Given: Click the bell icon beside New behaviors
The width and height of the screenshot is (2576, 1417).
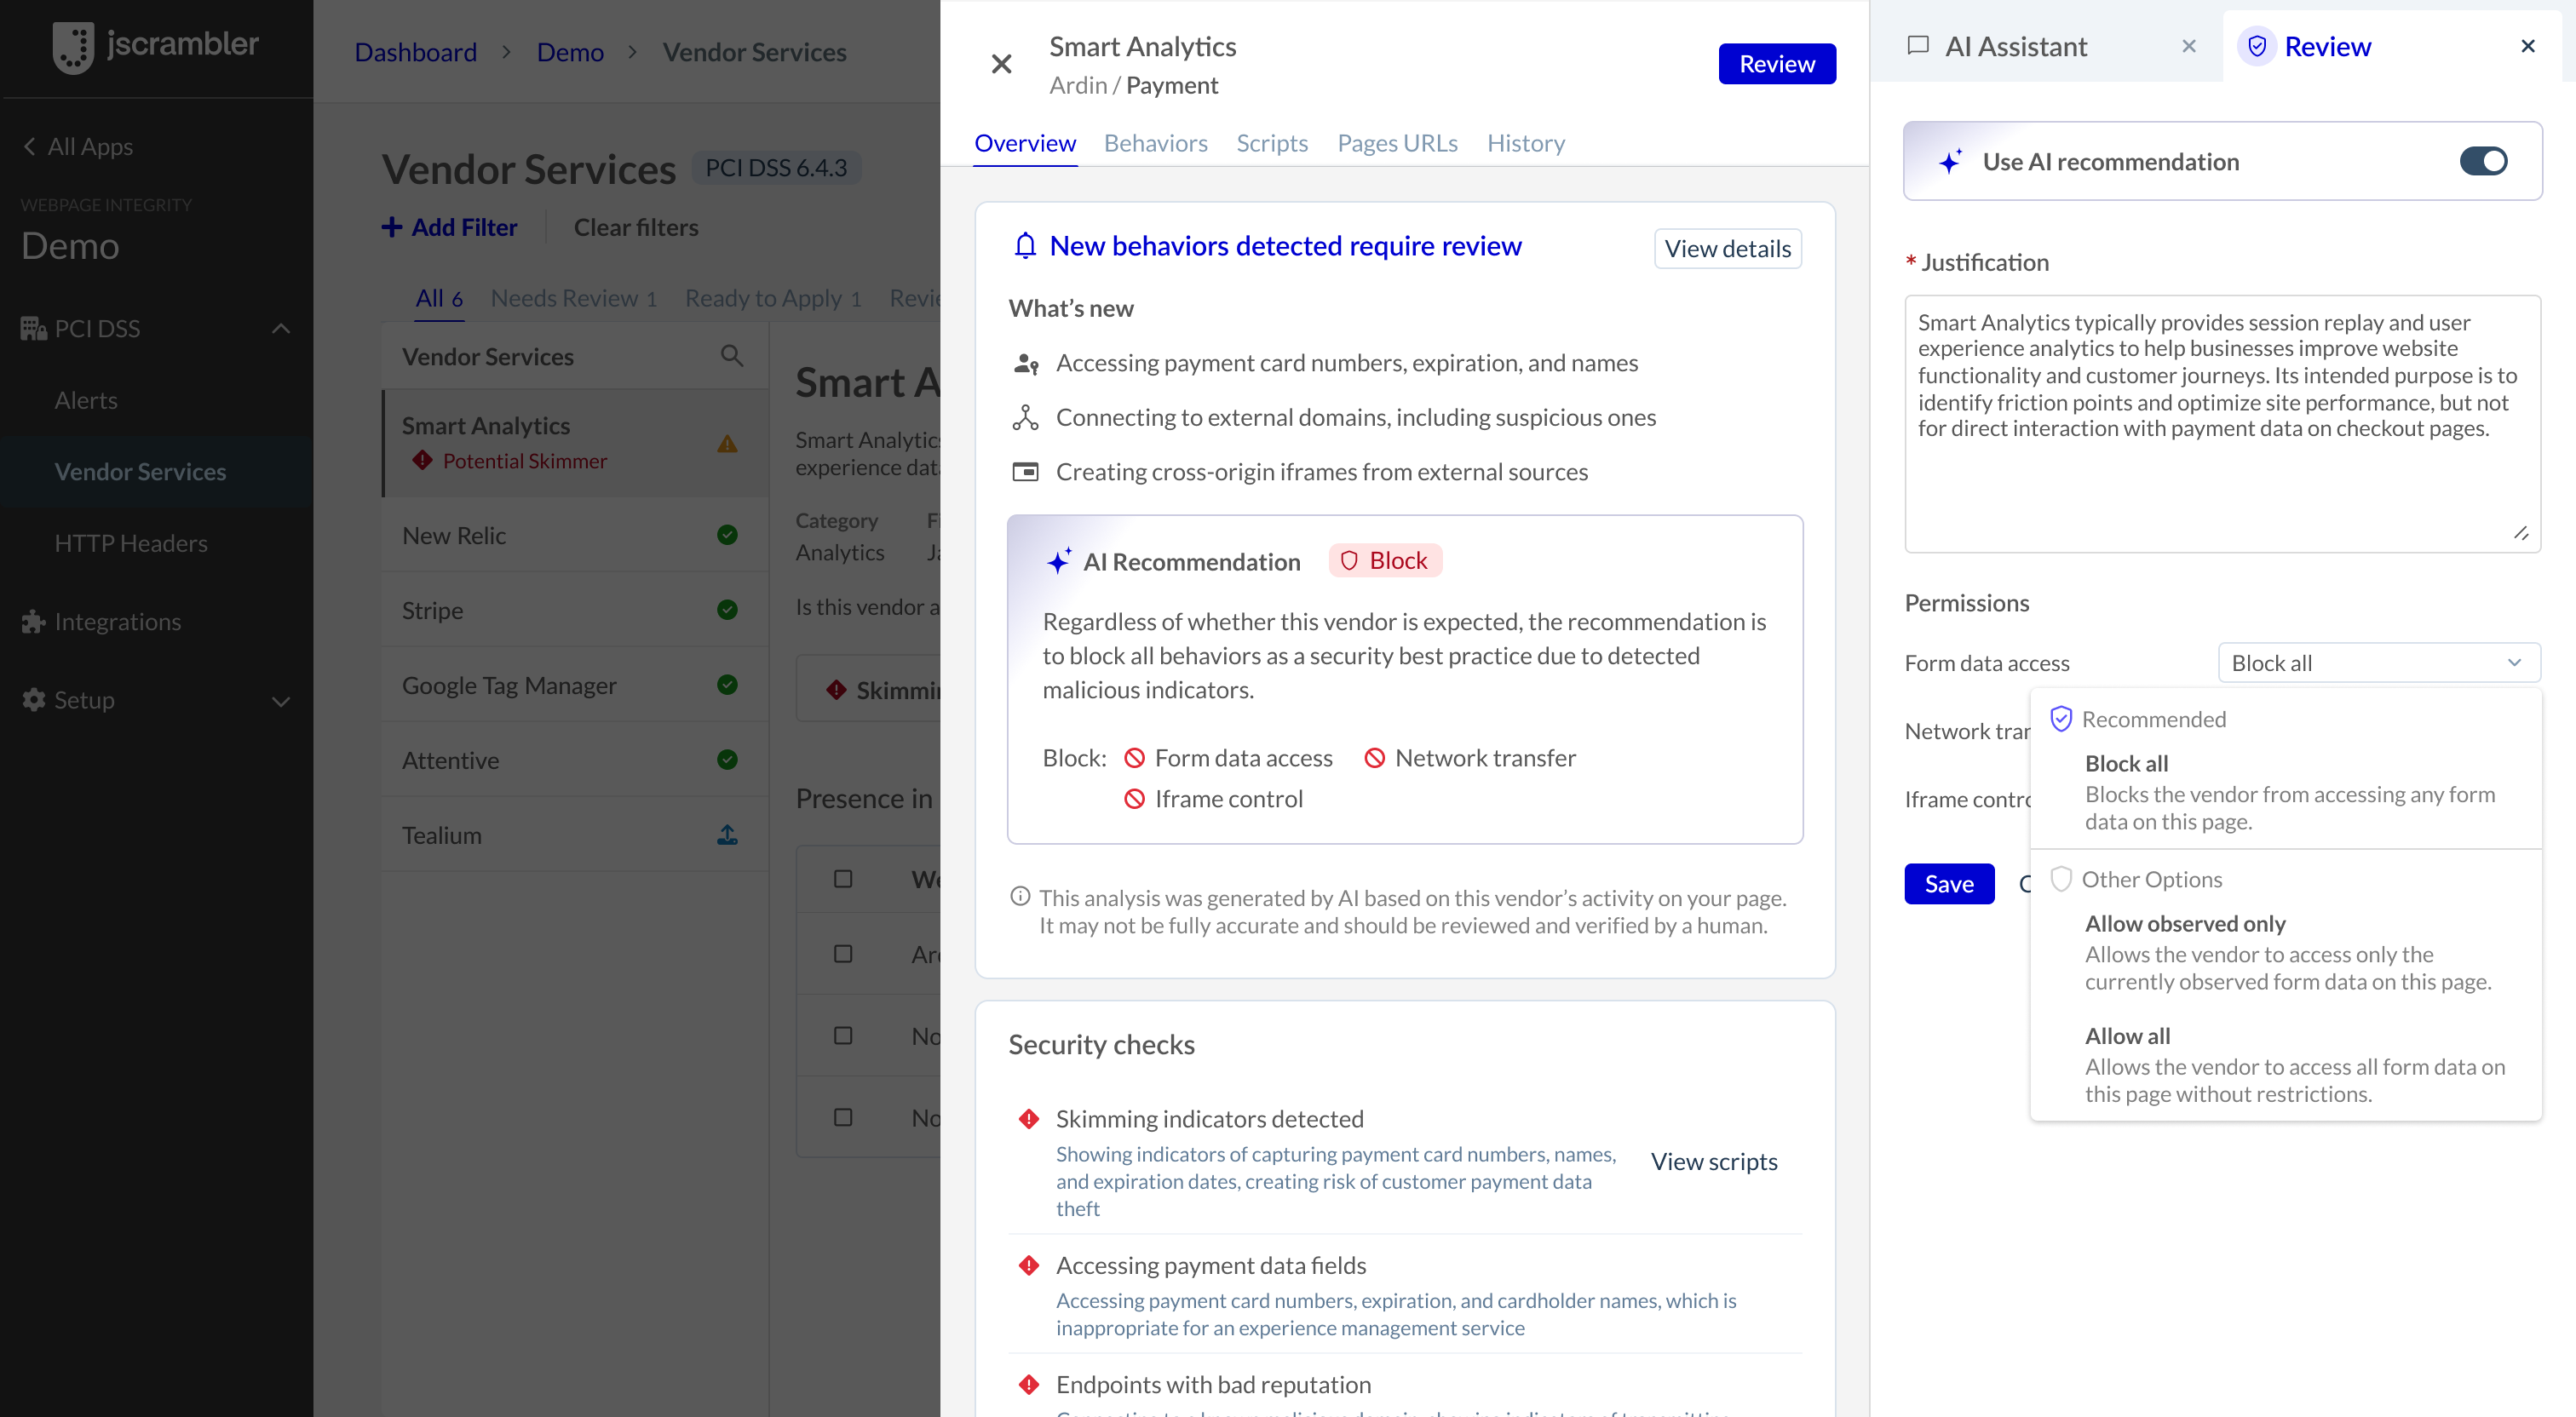Looking at the screenshot, I should coord(1024,246).
